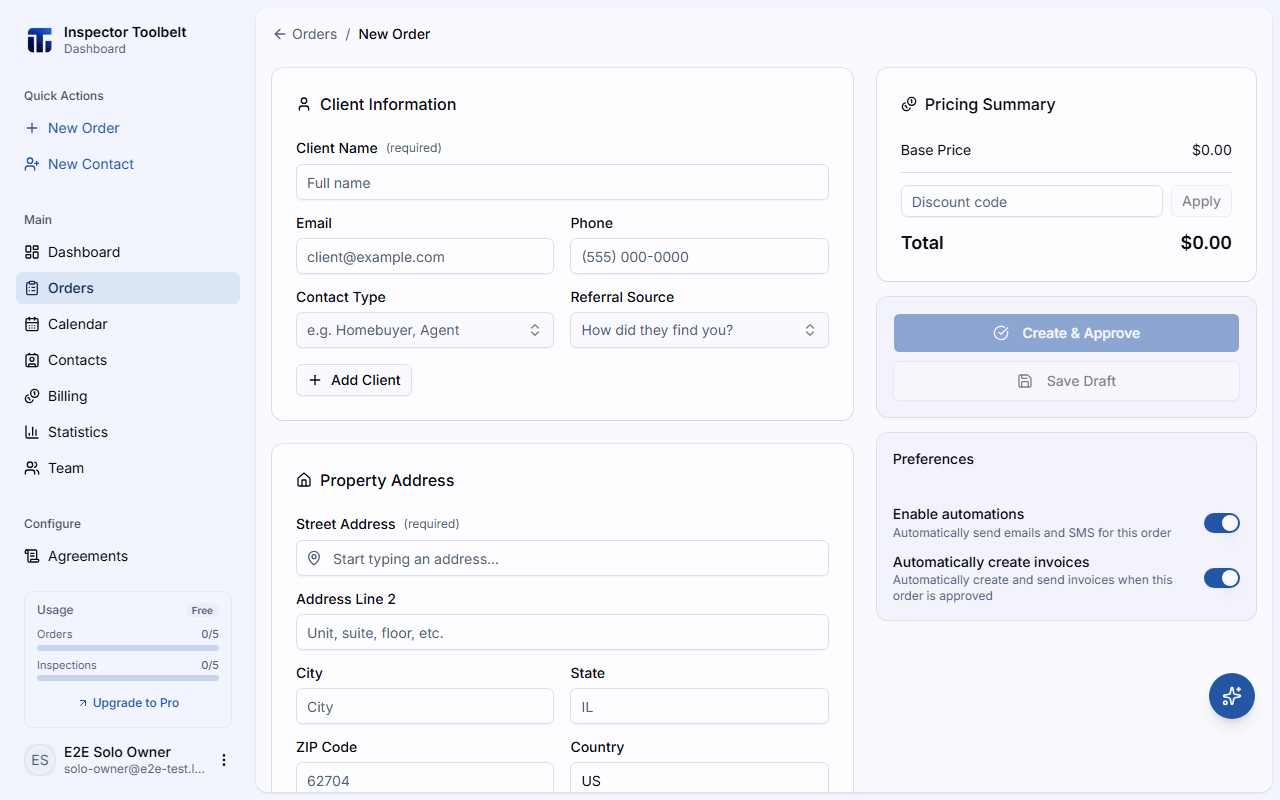Click the back arrow before Orders breadcrumb
This screenshot has width=1280, height=800.
pos(280,34)
